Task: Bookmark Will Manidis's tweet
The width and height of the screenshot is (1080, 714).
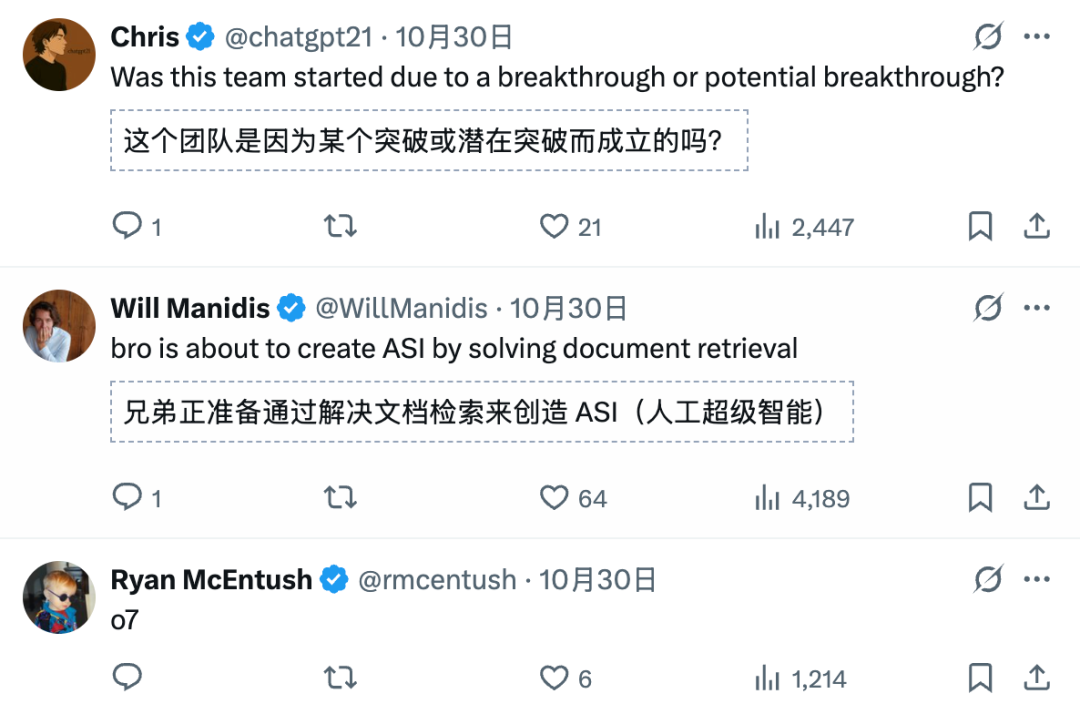Action: point(980,497)
